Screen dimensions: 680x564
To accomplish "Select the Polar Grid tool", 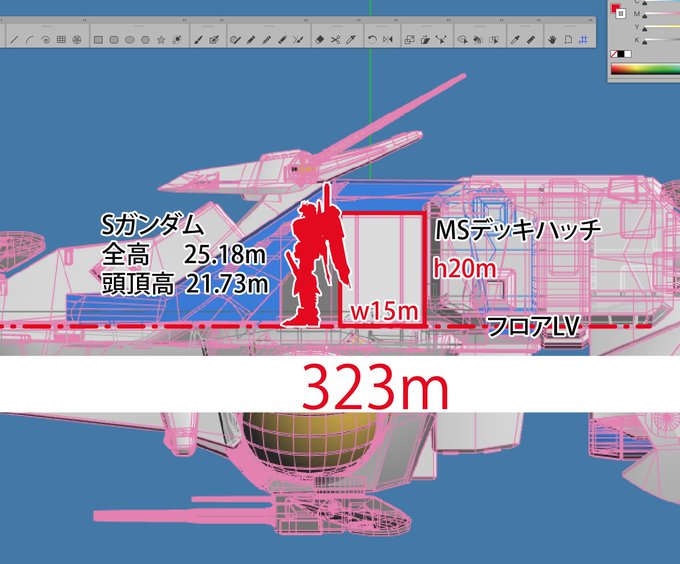I will (77, 40).
